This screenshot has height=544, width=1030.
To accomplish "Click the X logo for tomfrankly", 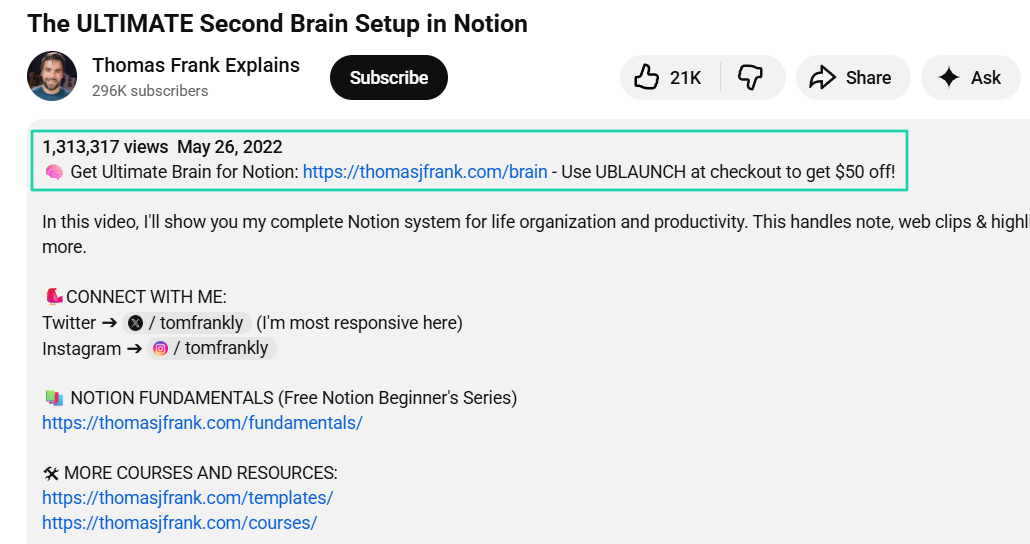I will (135, 323).
